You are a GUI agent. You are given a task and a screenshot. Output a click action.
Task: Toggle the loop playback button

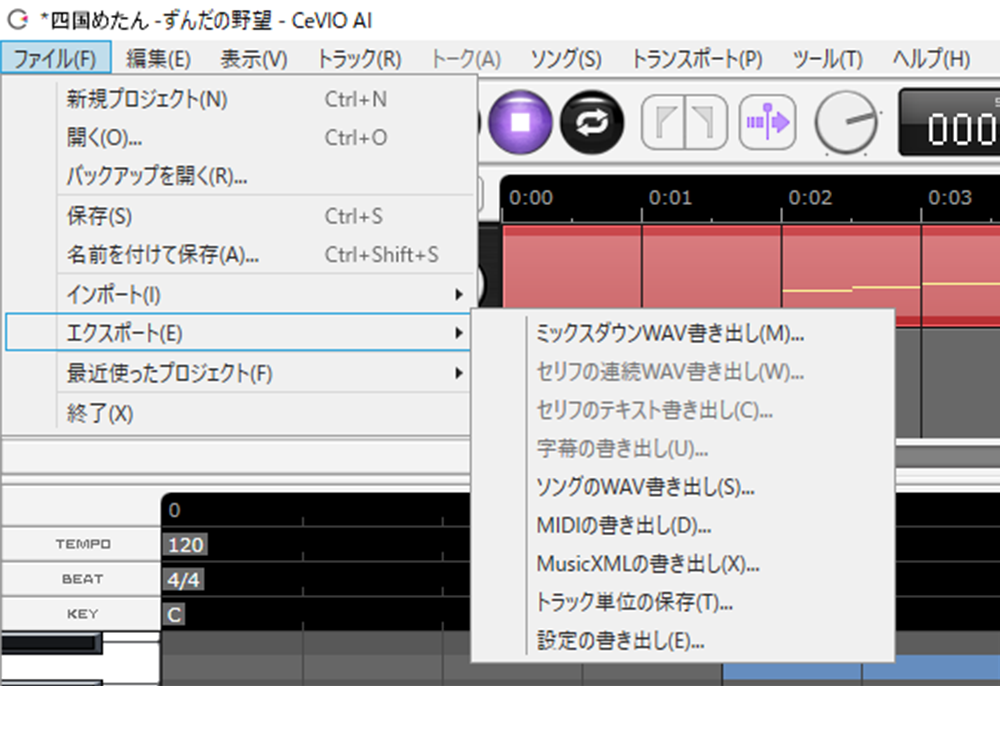click(x=591, y=122)
